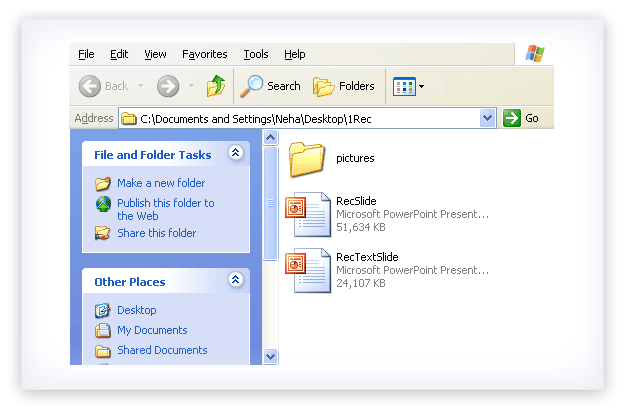Open the Desktop link in Other Places
Viewport: 624px width, 409px height.
pyautogui.click(x=136, y=310)
